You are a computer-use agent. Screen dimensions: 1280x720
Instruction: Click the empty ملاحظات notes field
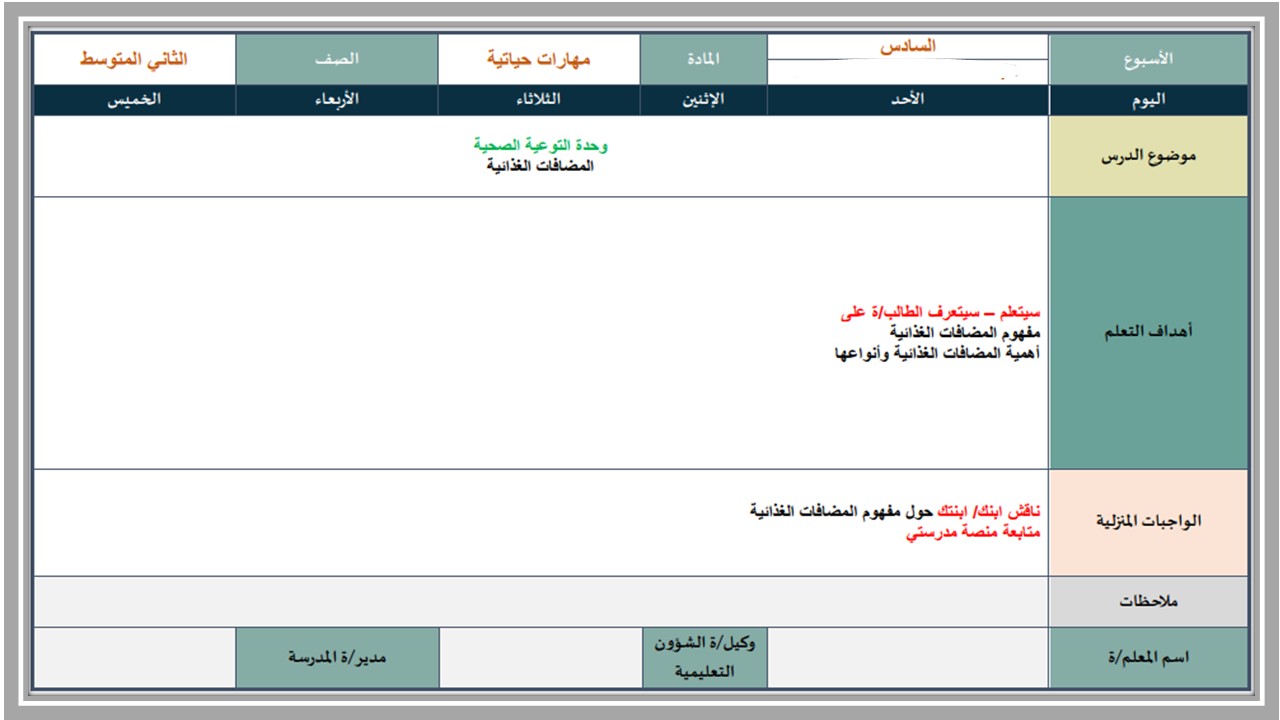tap(541, 602)
